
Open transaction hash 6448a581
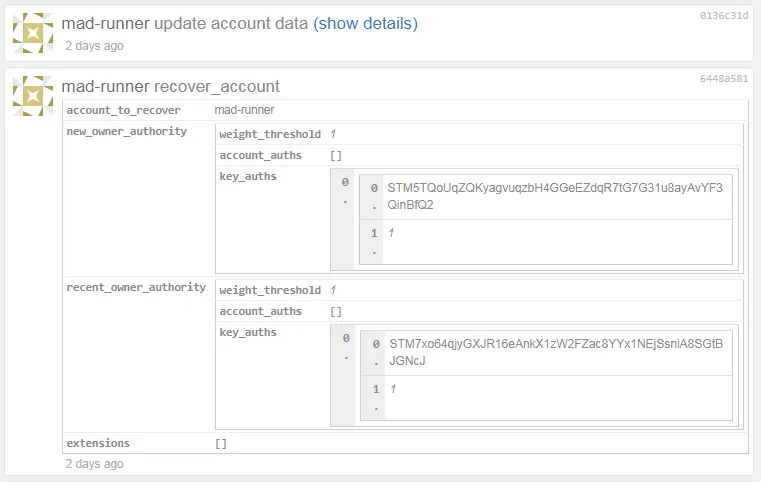724,78
